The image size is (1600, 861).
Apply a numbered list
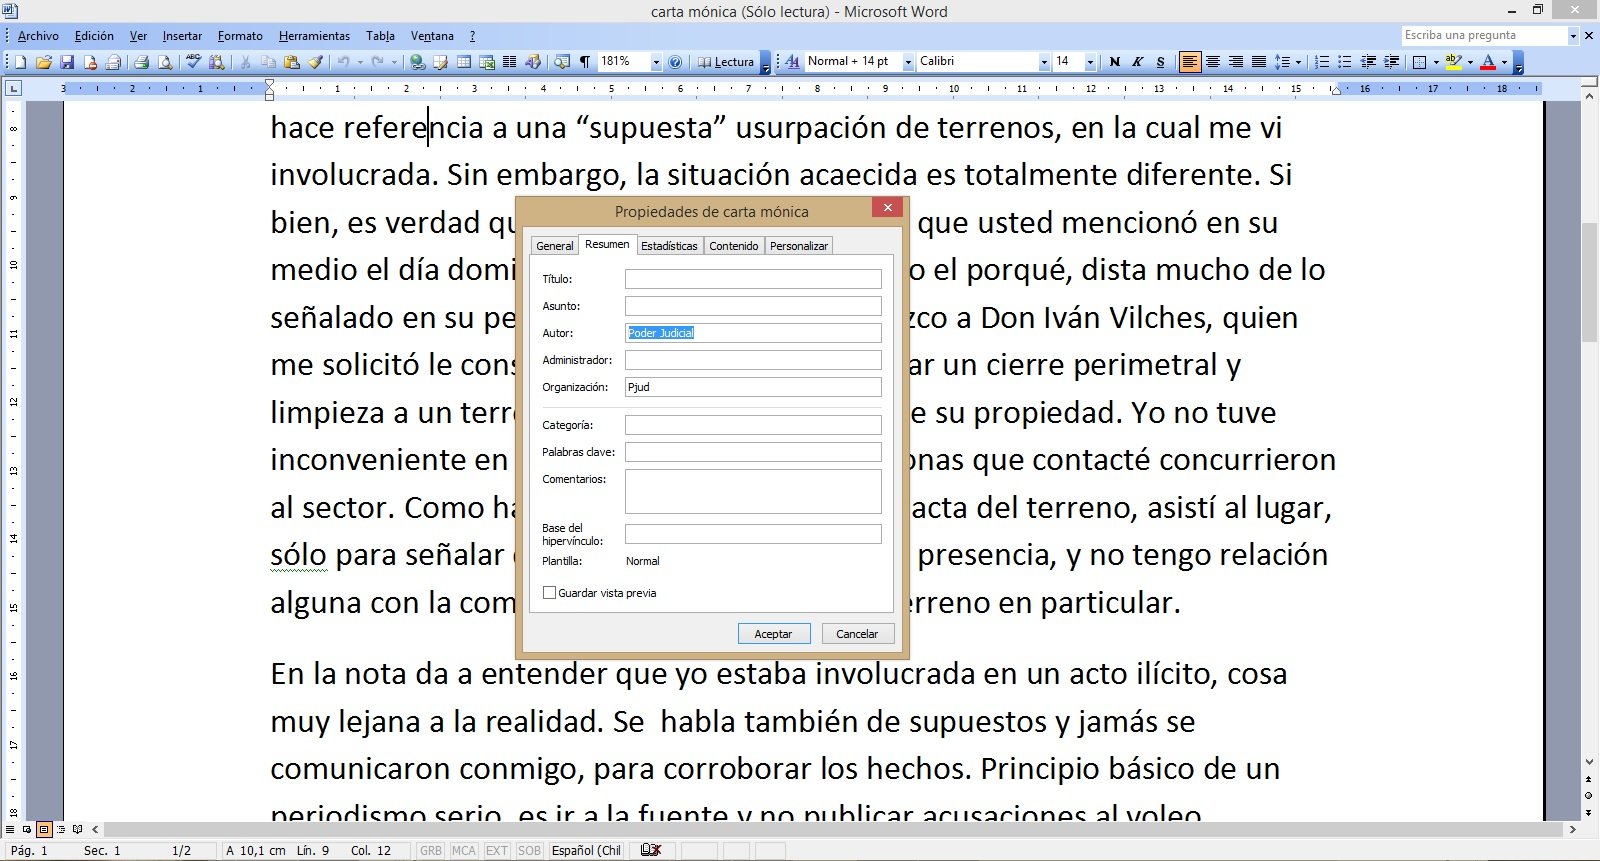[x=1322, y=62]
